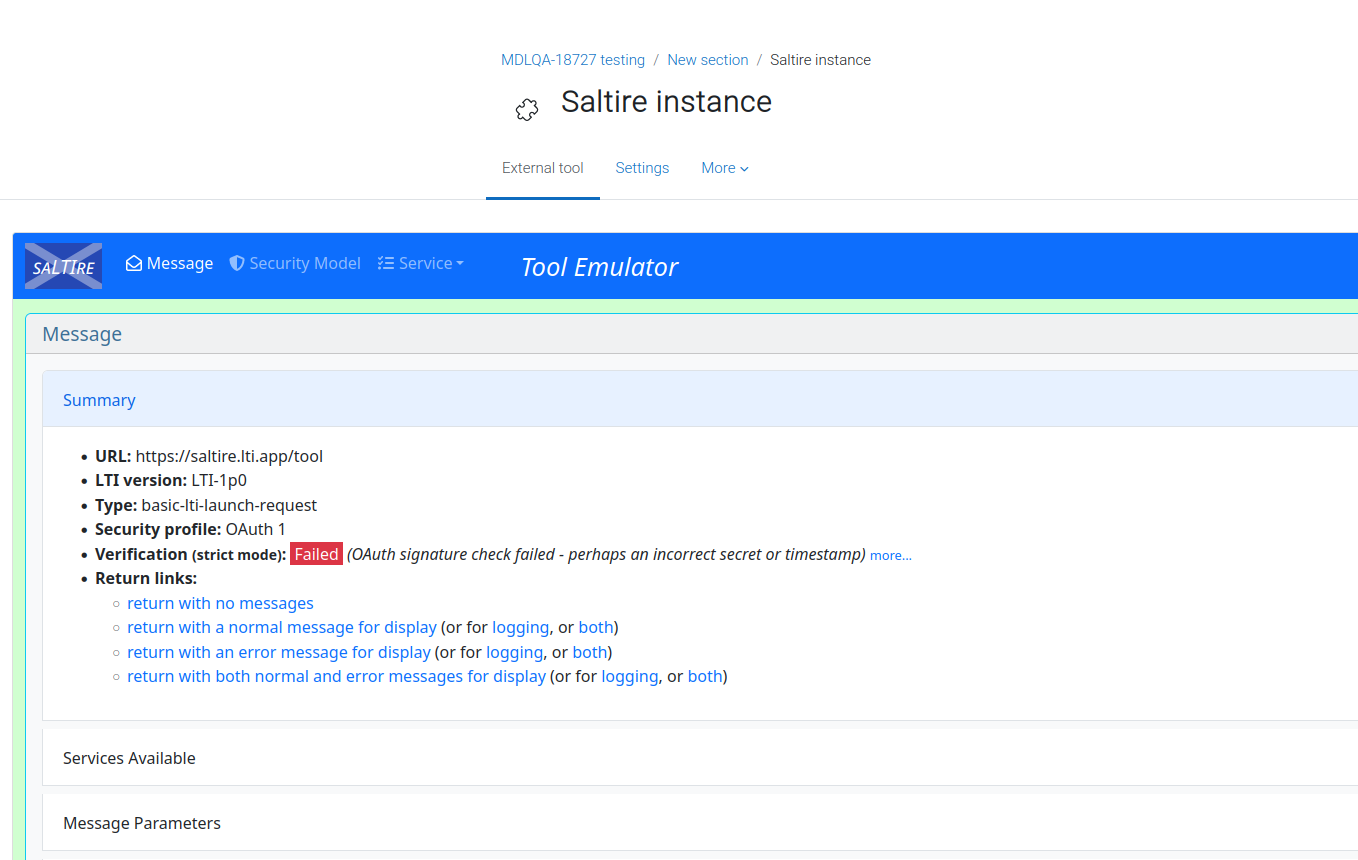Open the Security Model nav item
This screenshot has width=1358, height=860.
click(295, 263)
